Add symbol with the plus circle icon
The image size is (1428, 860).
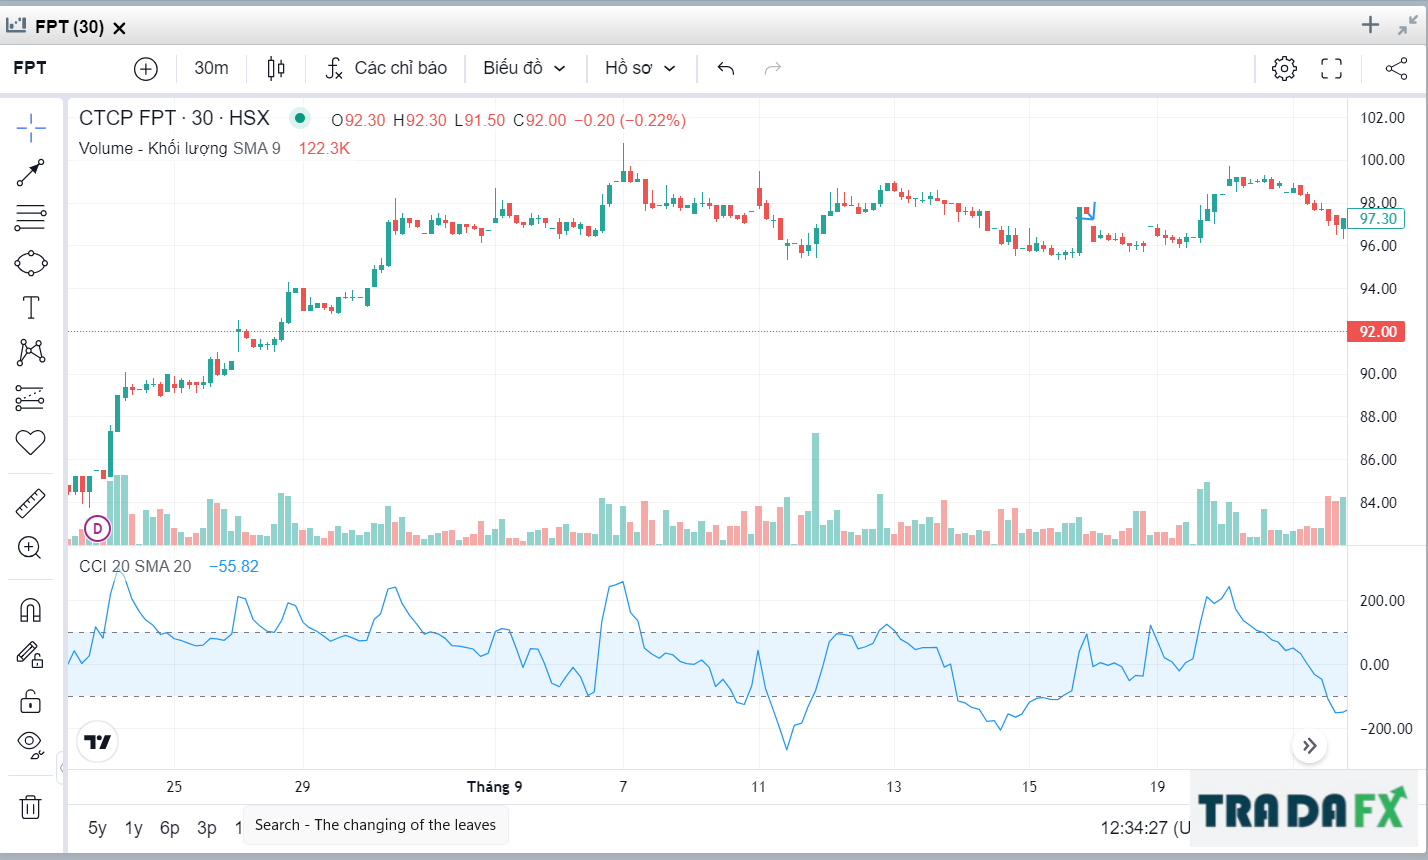coord(146,68)
